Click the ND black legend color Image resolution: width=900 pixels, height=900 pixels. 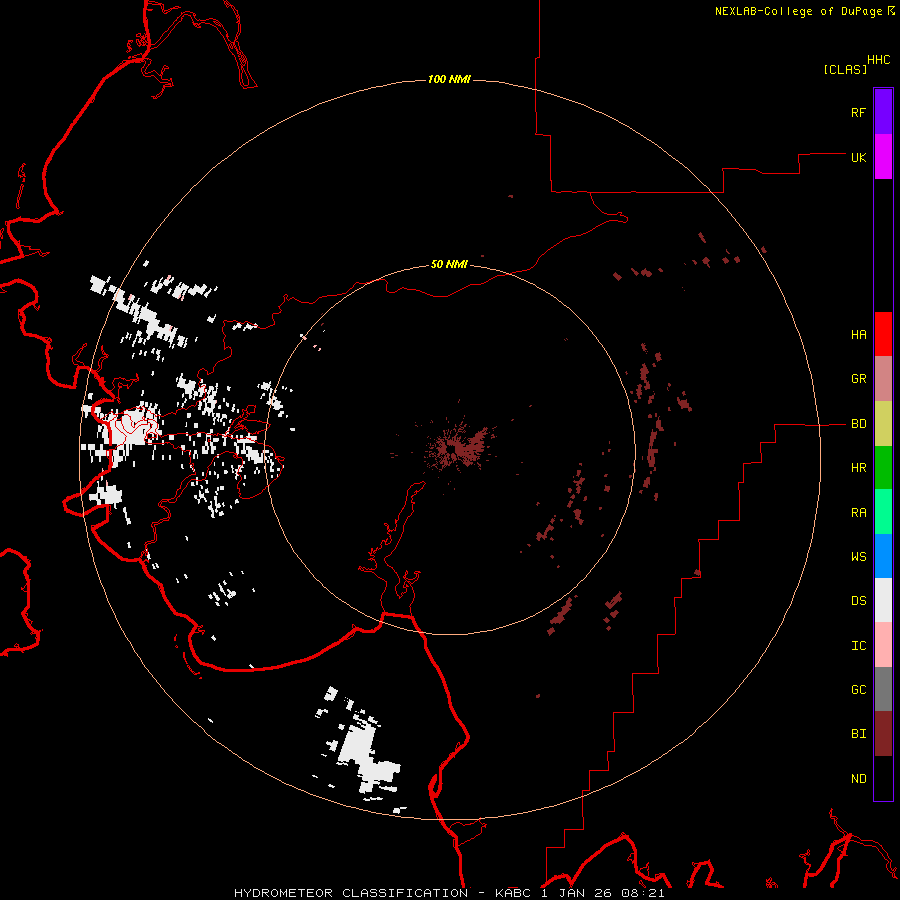point(883,778)
